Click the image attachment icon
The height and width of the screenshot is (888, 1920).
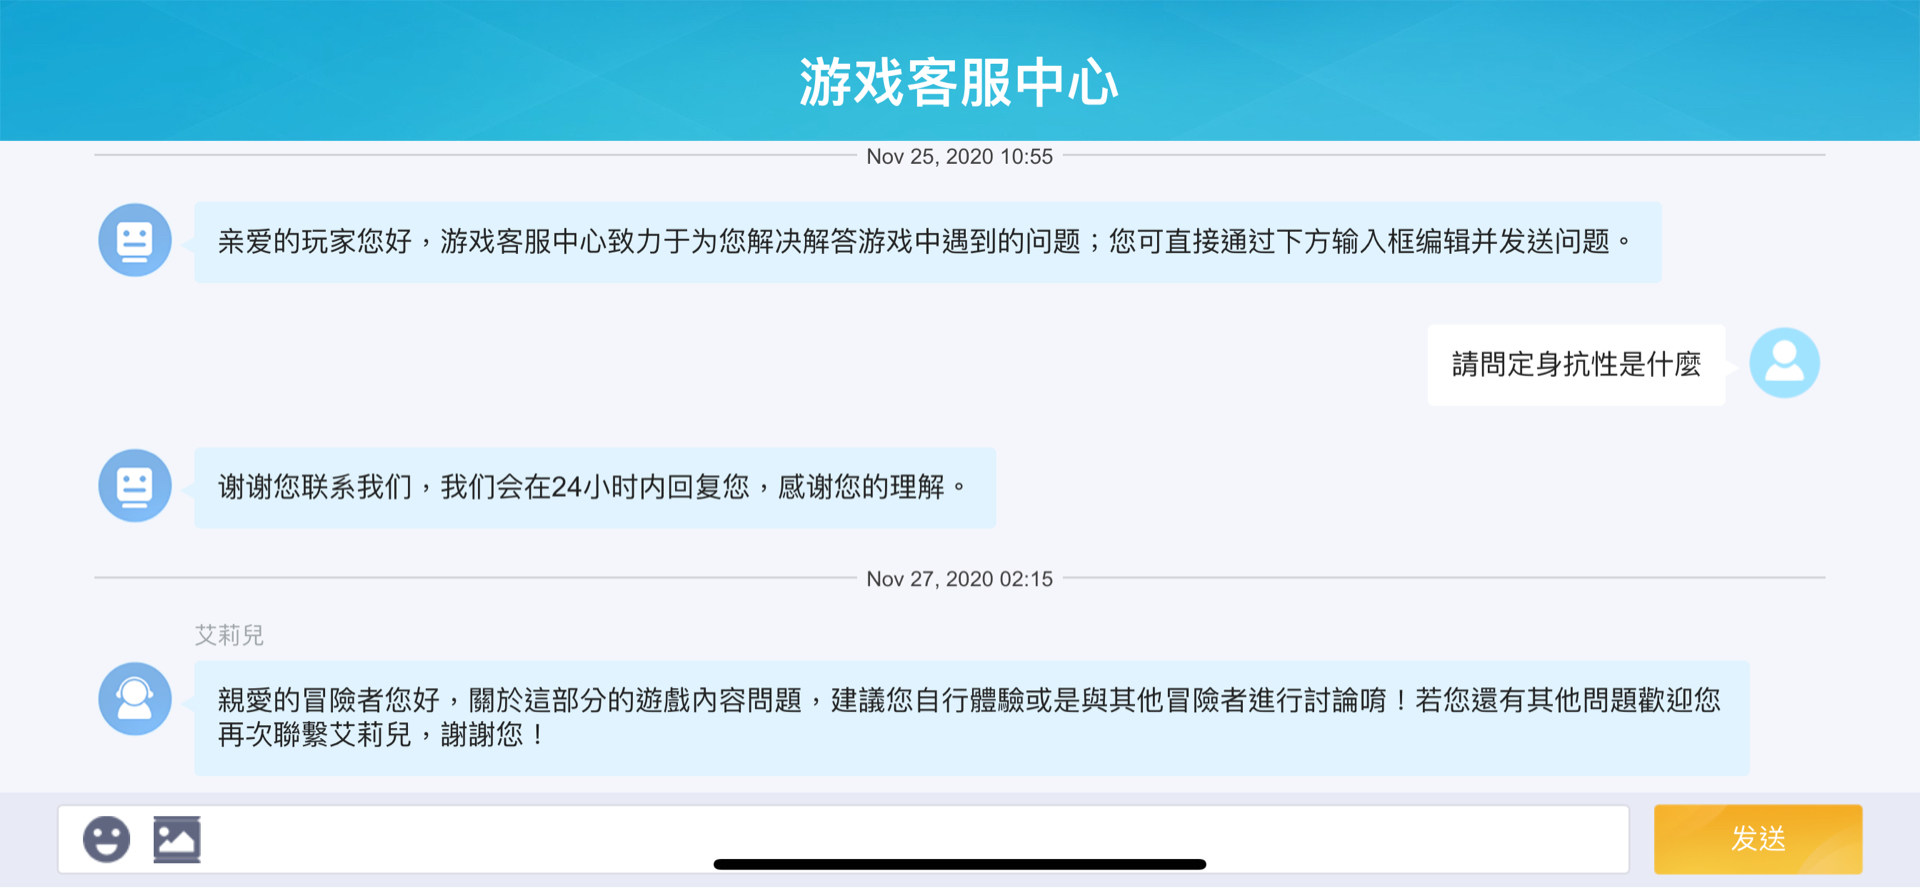[x=177, y=839]
